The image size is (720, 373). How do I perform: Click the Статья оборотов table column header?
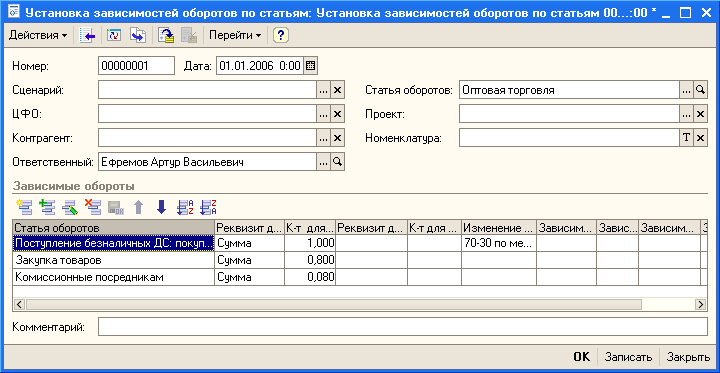113,227
